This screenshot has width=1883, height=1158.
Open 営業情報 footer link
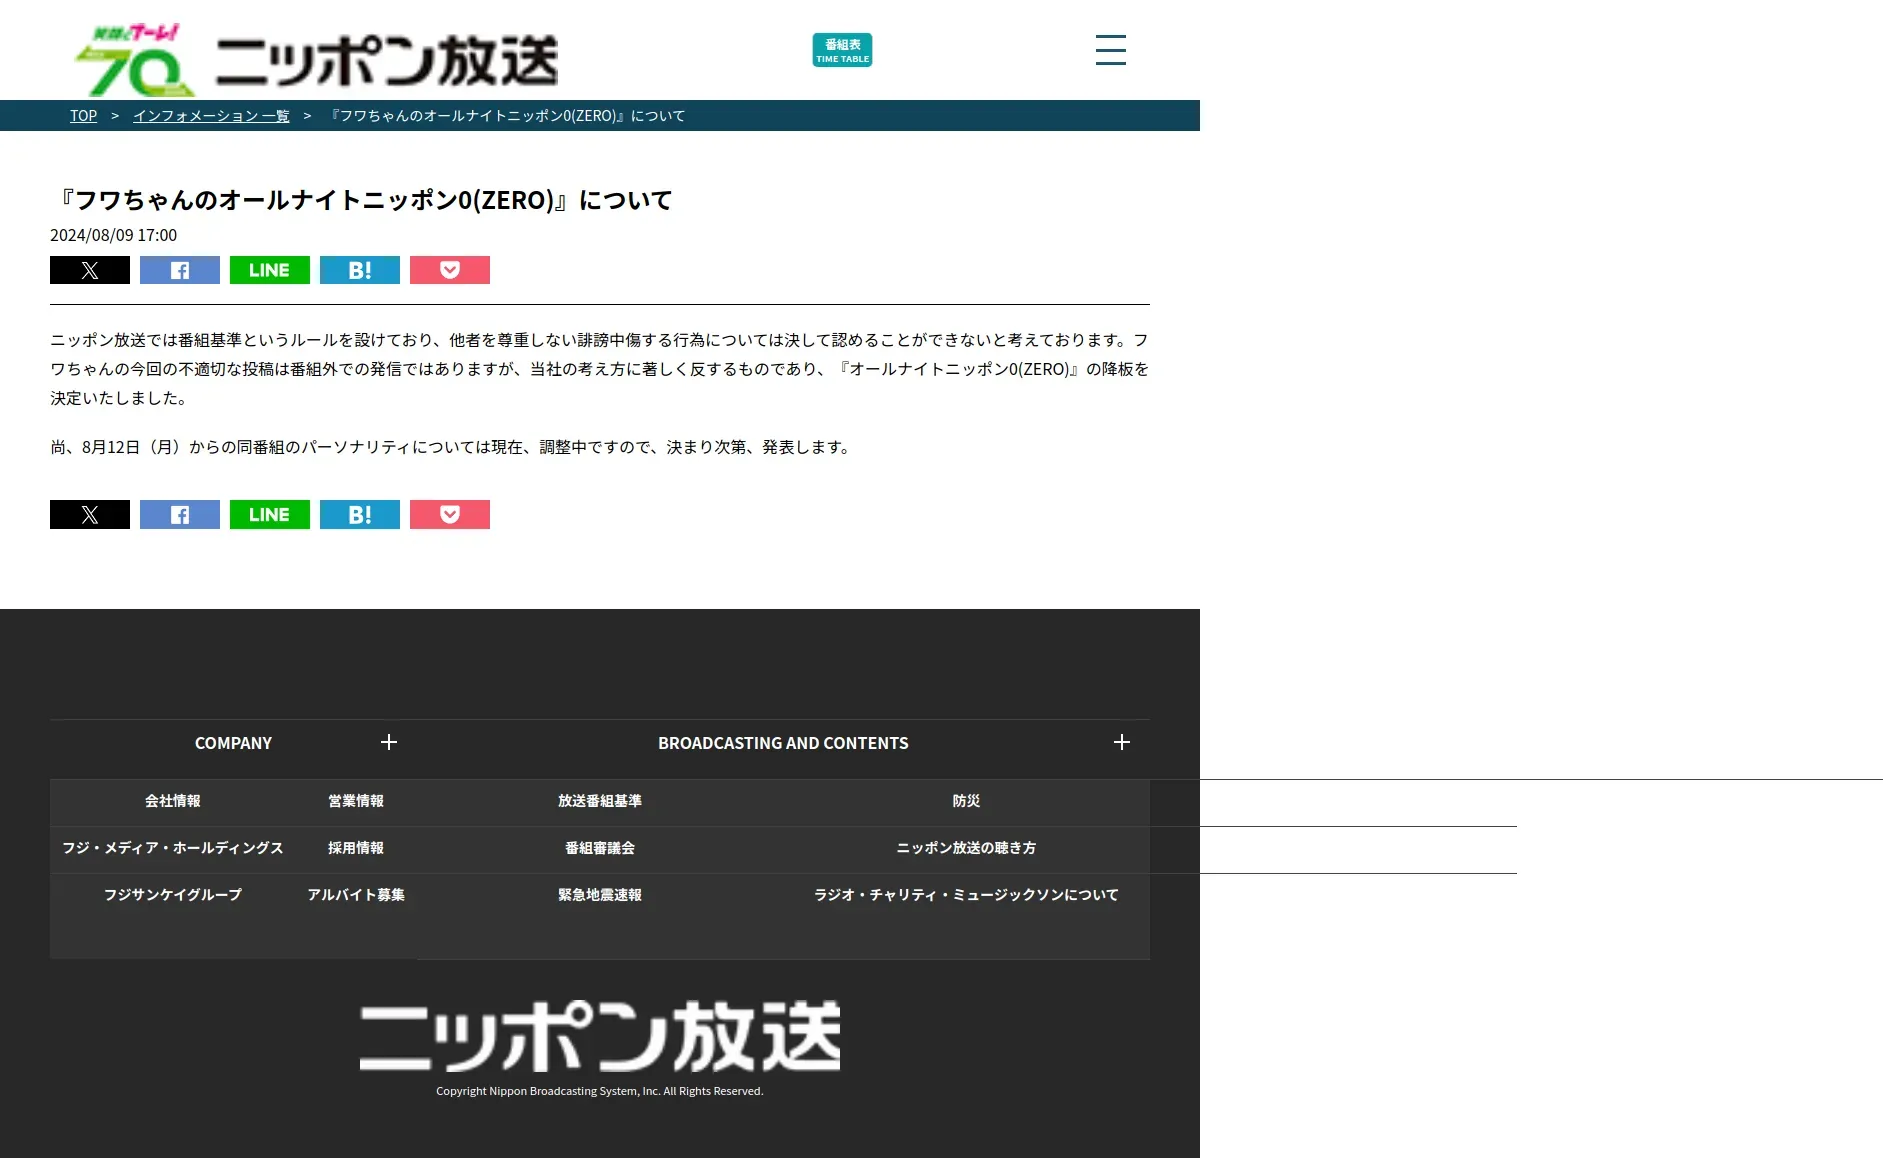point(356,801)
